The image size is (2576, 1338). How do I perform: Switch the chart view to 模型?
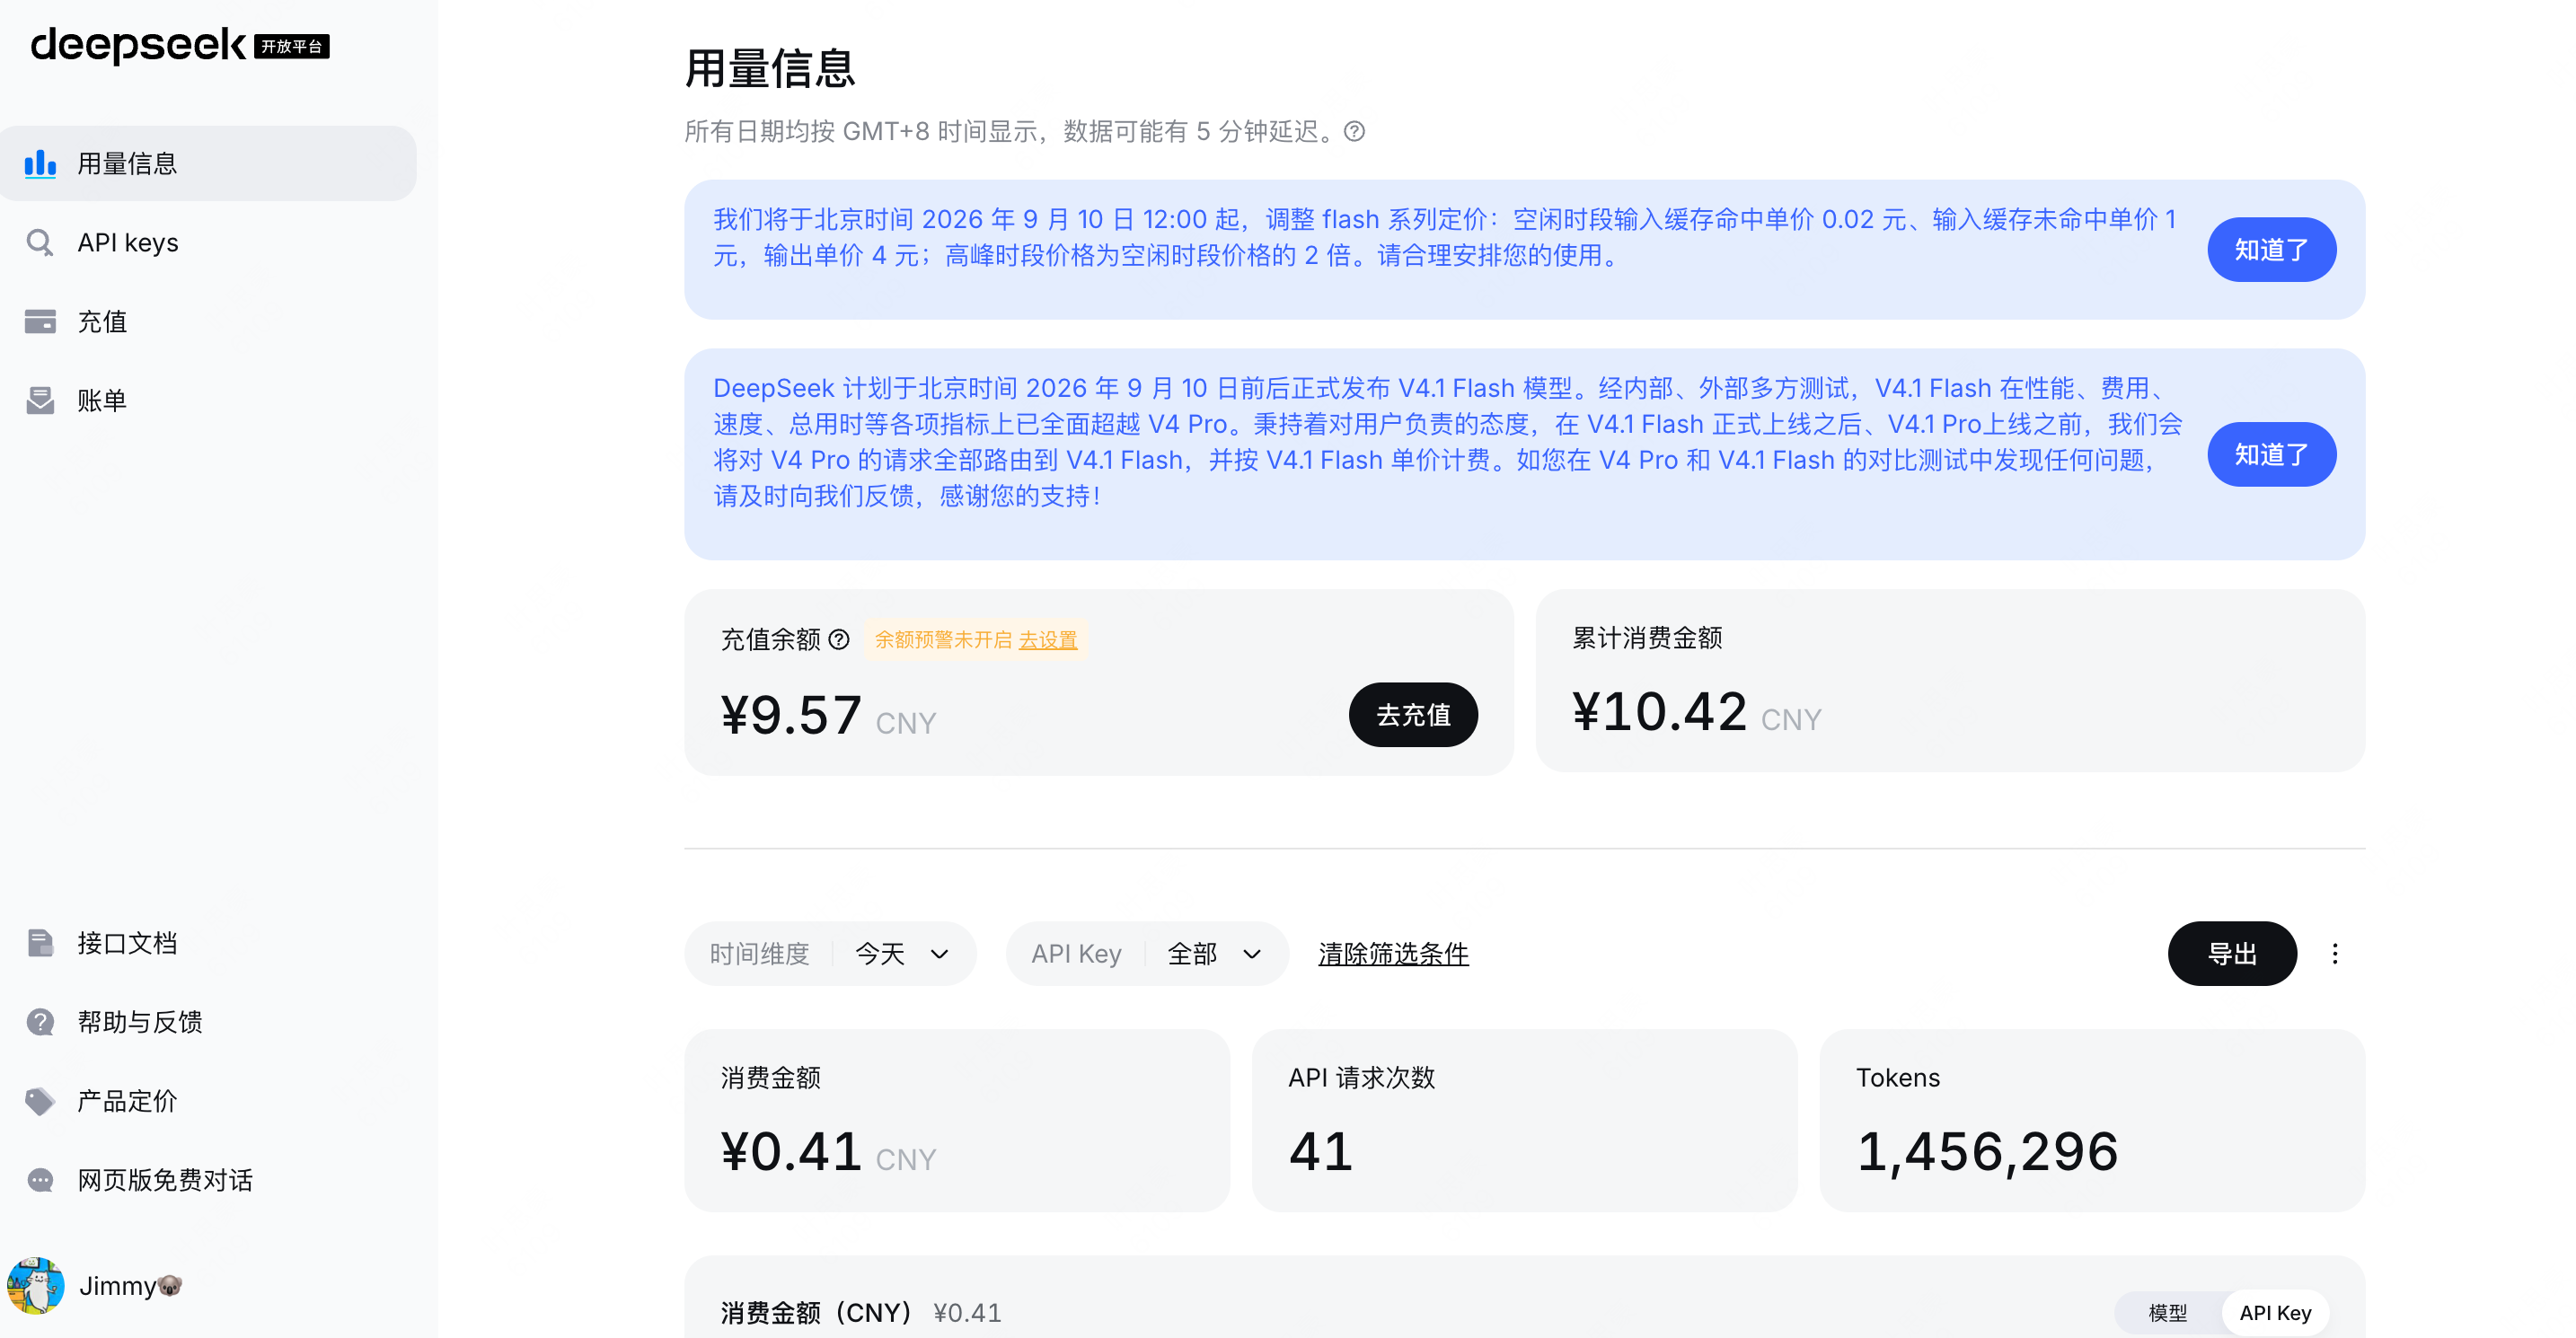pos(2167,1312)
